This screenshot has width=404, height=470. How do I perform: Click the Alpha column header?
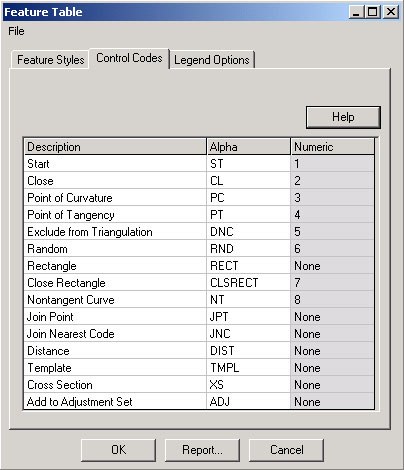click(248, 147)
